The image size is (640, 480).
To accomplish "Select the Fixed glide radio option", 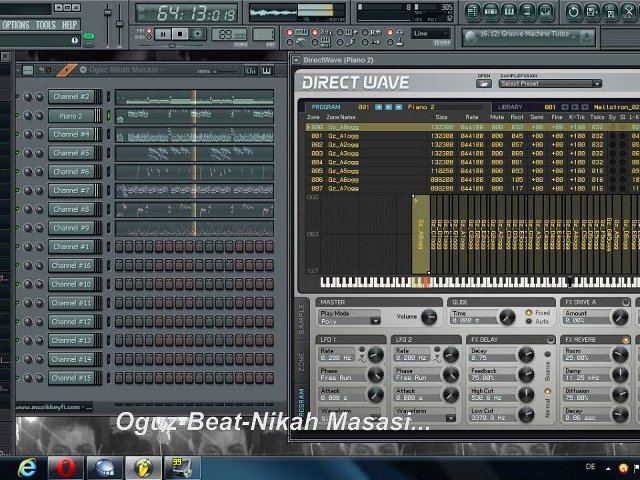I will (530, 313).
